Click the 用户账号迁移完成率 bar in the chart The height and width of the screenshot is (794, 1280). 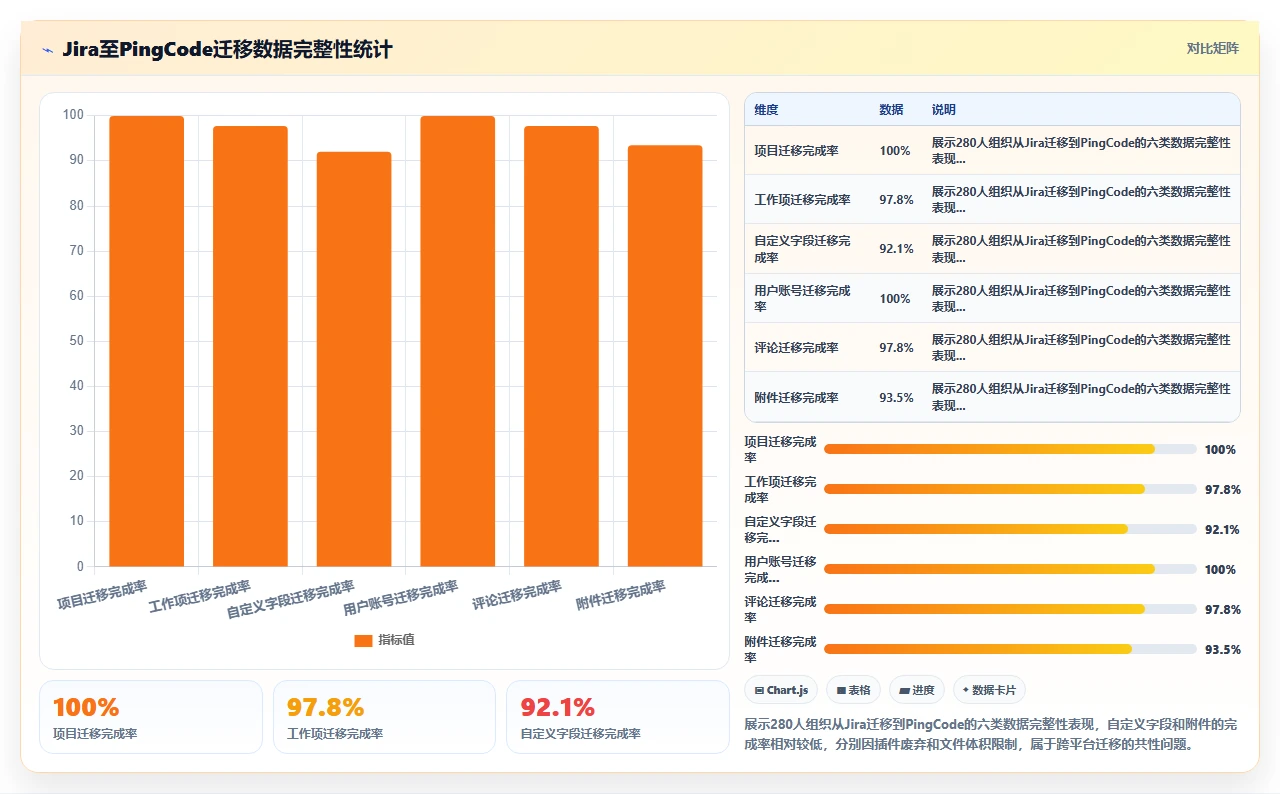pos(458,341)
